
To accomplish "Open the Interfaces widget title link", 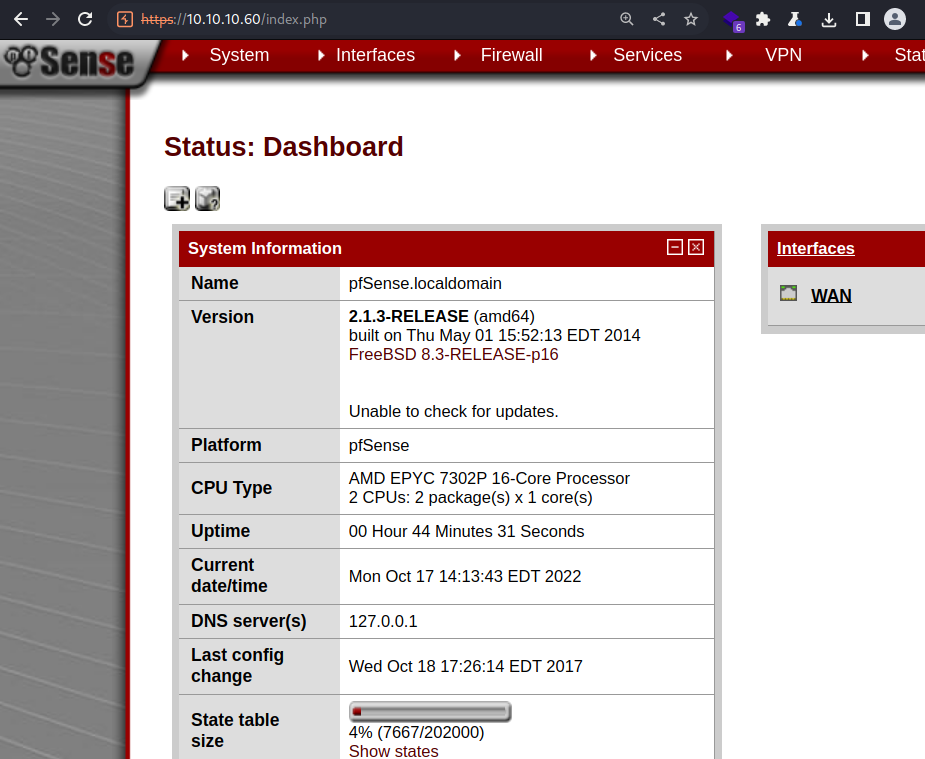I will (815, 248).
